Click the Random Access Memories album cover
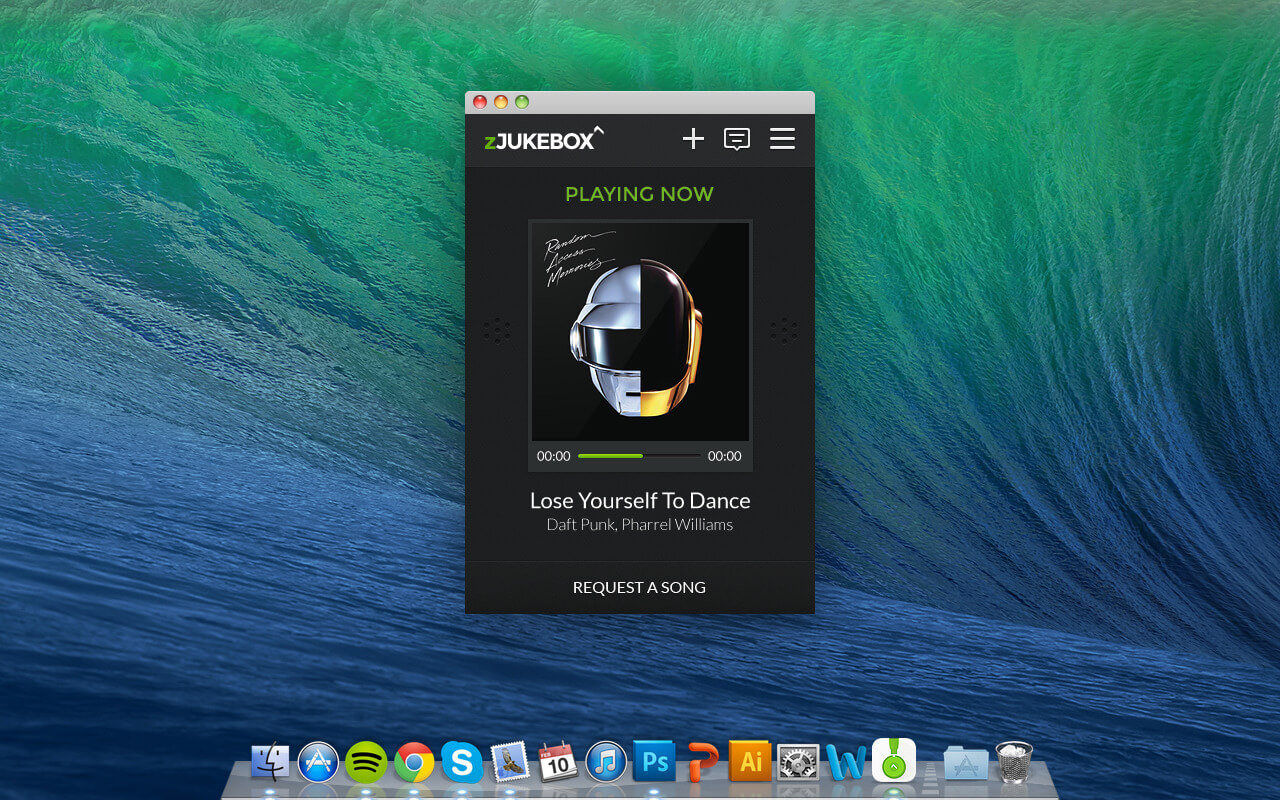 [640, 331]
